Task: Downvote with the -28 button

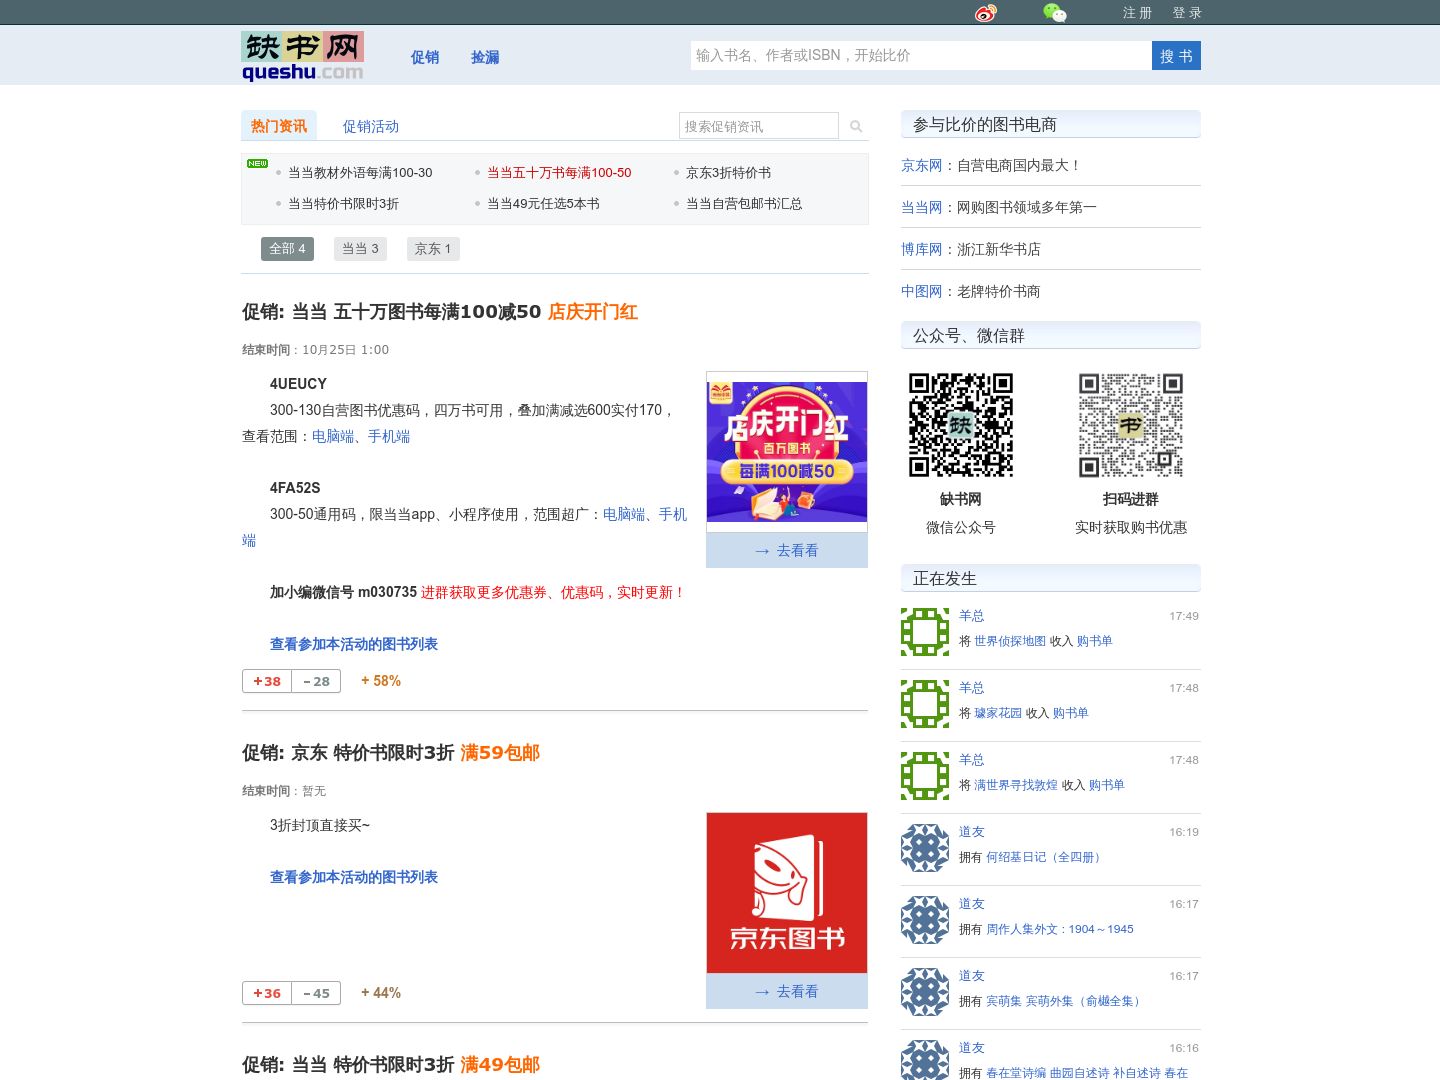Action: pos(316,681)
